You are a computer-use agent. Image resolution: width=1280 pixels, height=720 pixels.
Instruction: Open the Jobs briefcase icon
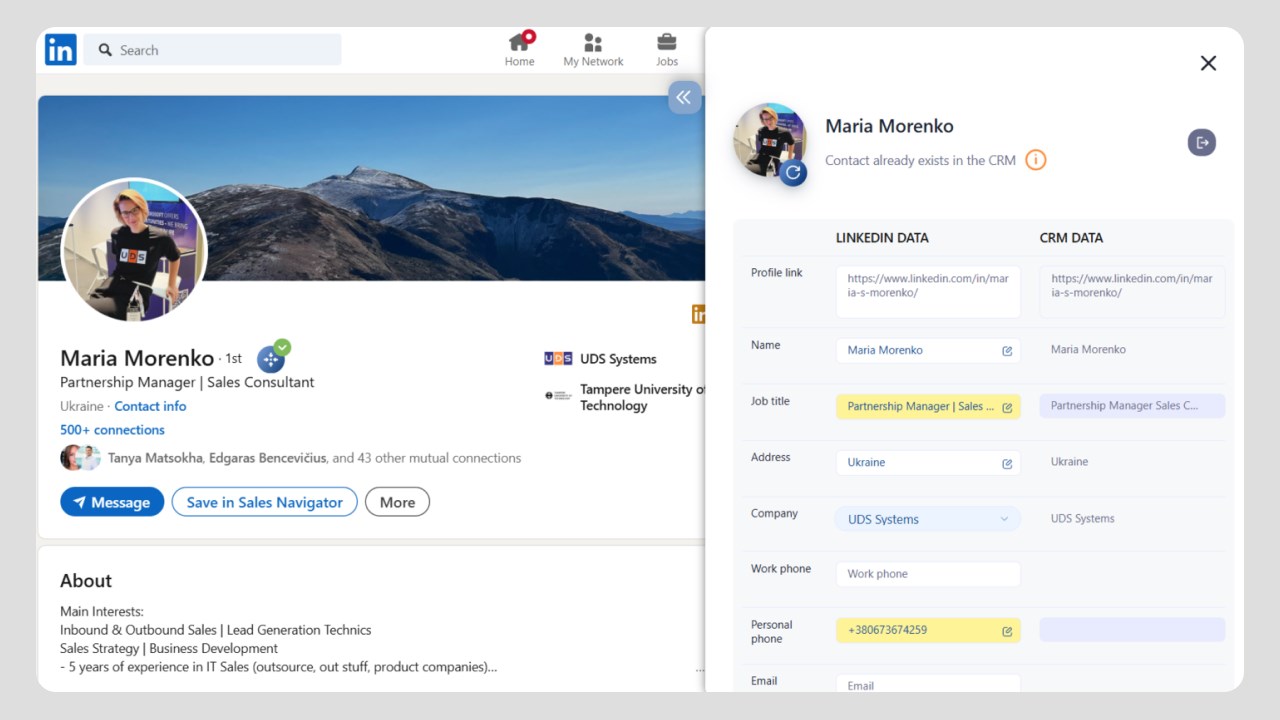(x=667, y=48)
